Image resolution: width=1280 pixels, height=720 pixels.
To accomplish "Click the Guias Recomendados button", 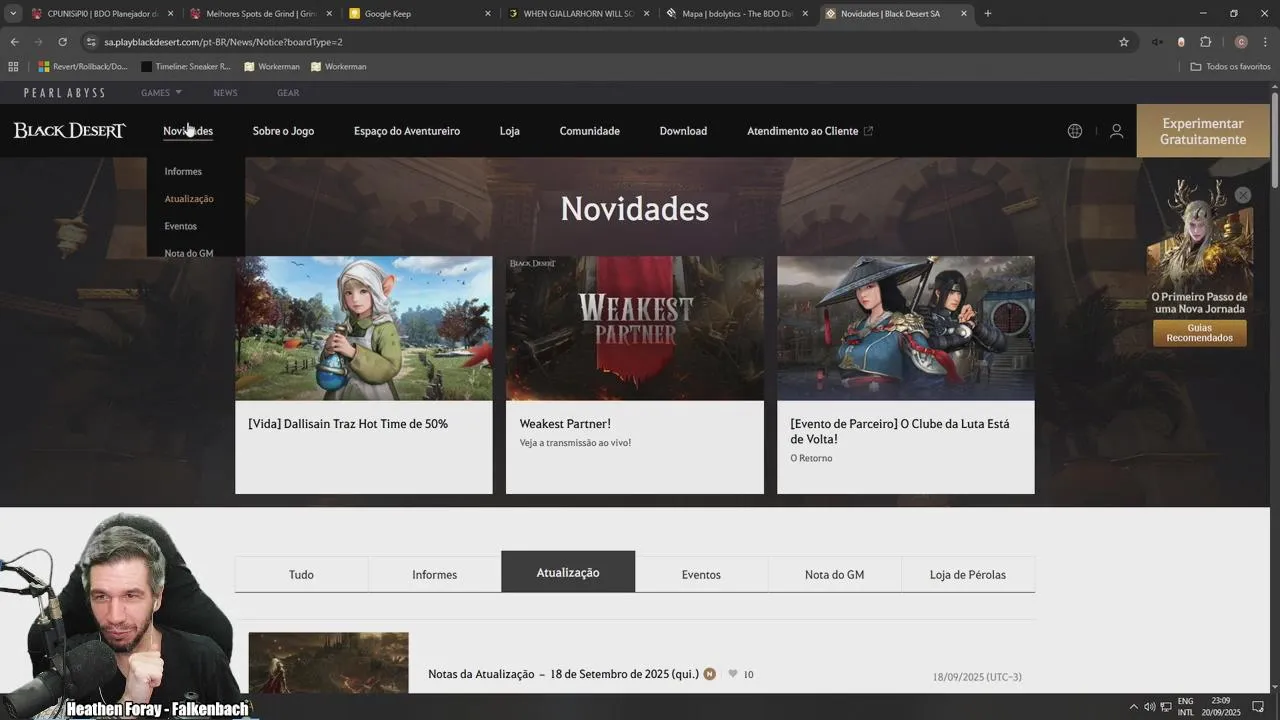I will tap(1200, 333).
